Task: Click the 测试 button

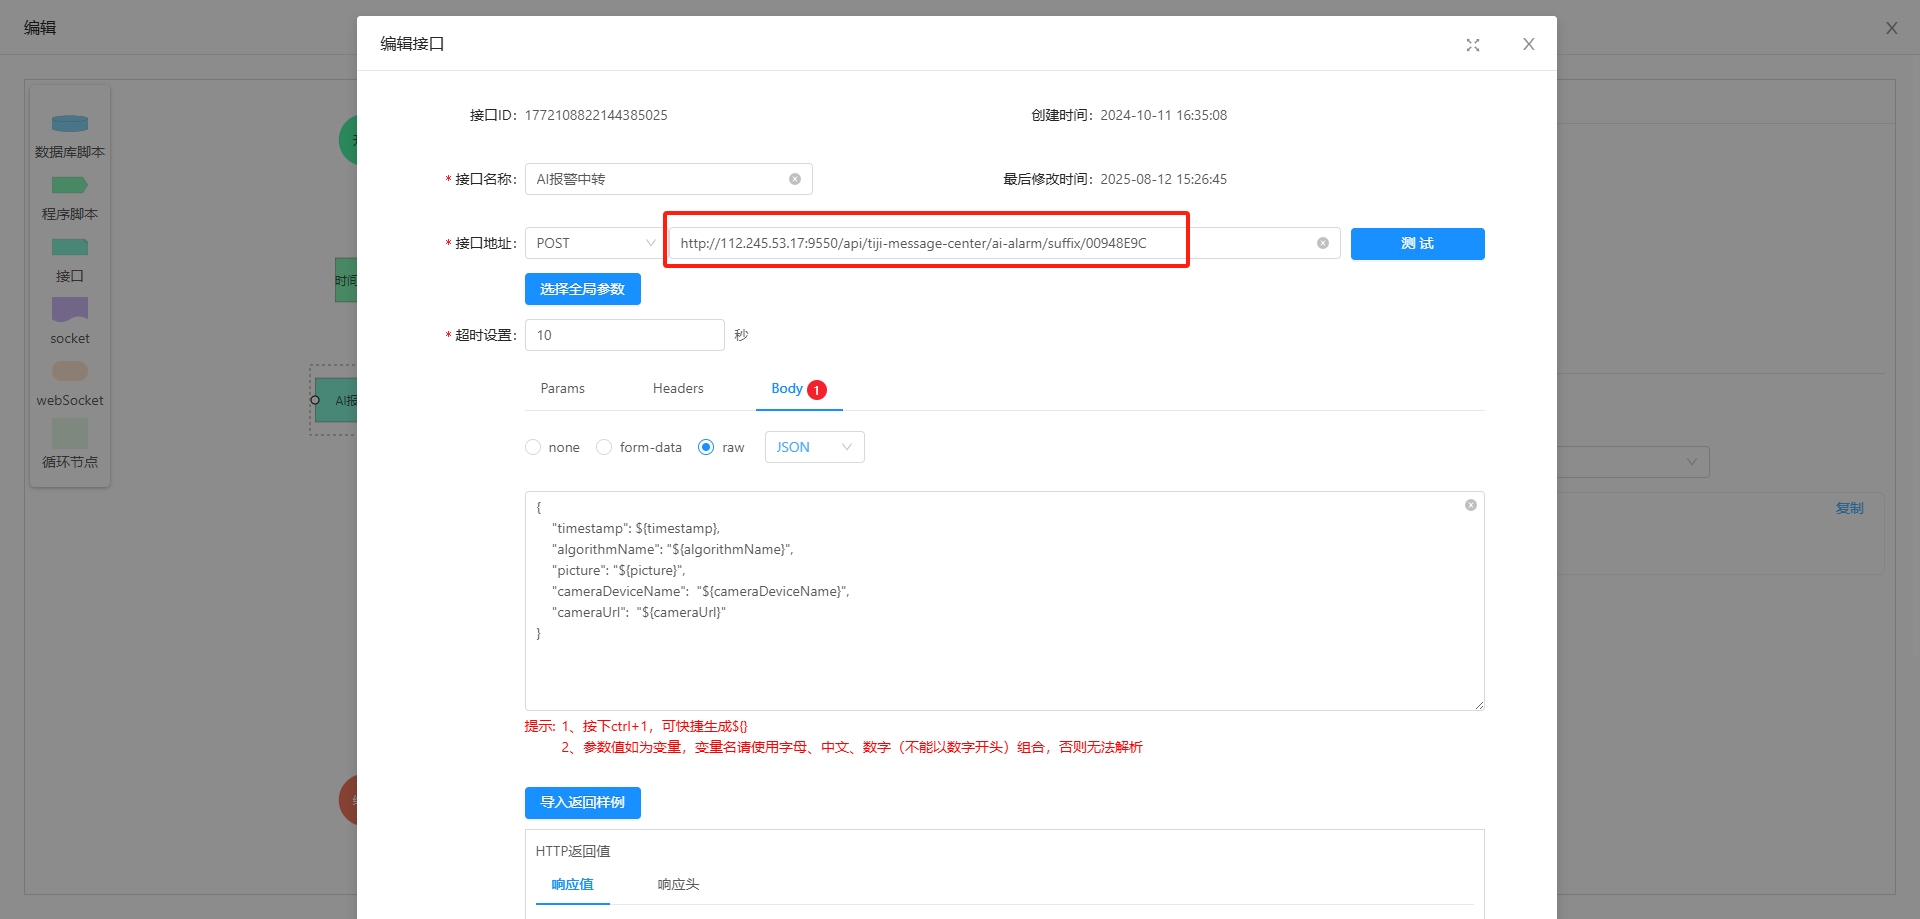Action: point(1417,244)
